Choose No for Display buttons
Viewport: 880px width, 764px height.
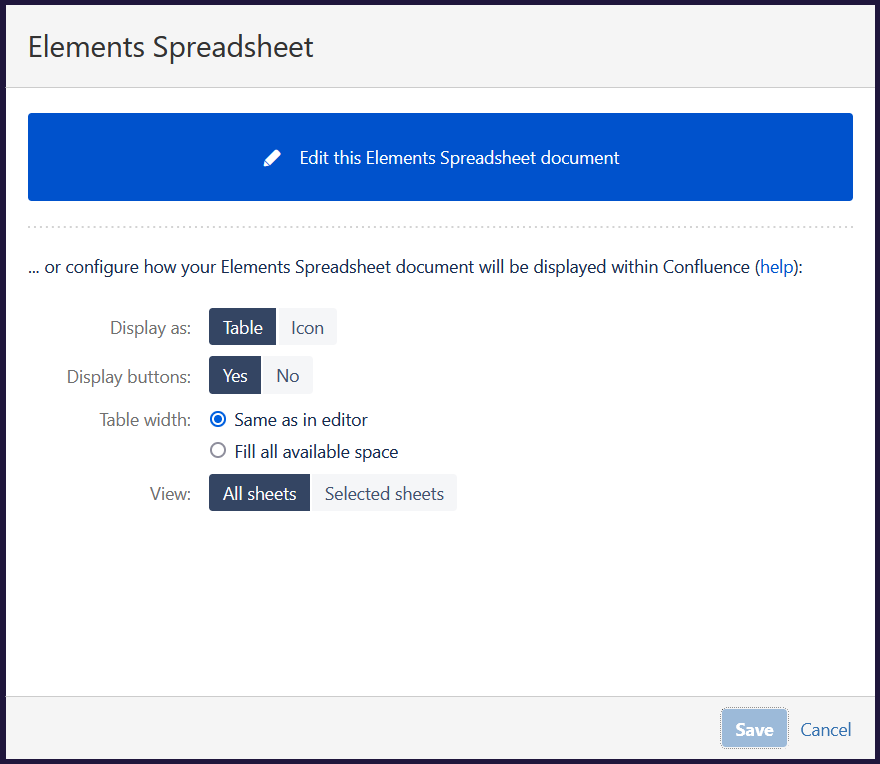288,376
